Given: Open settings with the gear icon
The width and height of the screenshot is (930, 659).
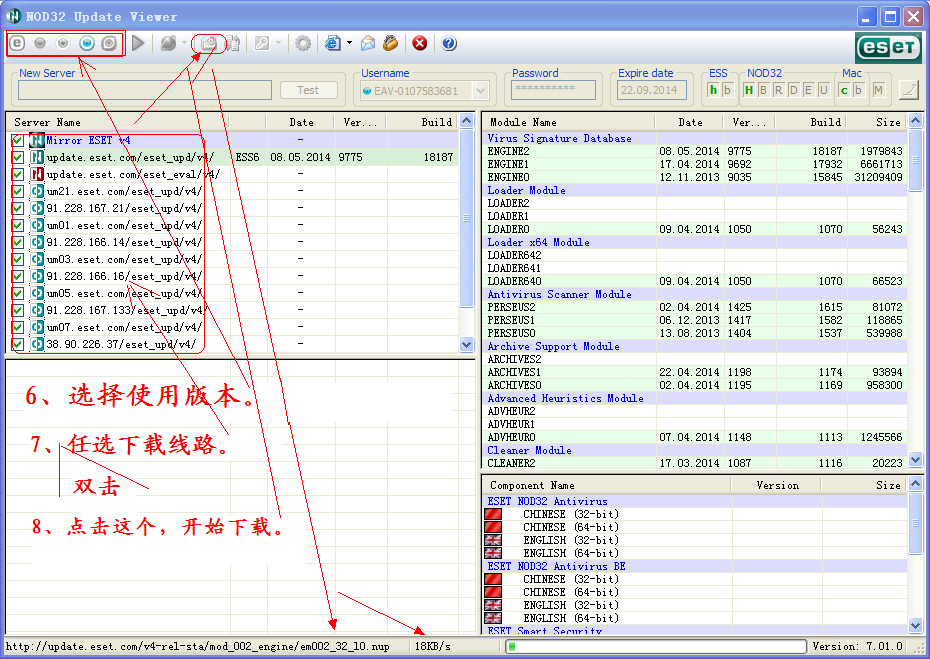Looking at the screenshot, I should tap(303, 43).
